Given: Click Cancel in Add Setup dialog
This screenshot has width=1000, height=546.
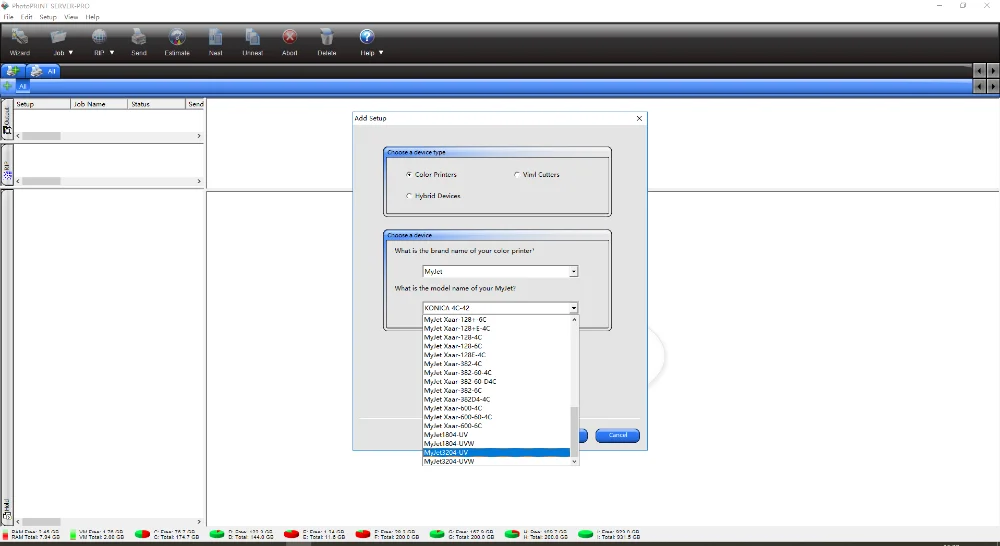Looking at the screenshot, I should pyautogui.click(x=617, y=435).
